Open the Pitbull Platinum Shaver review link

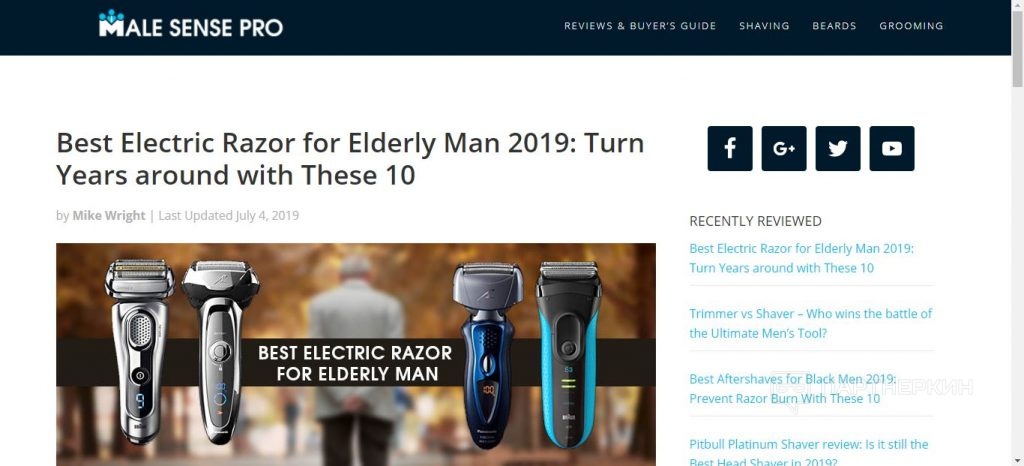[x=808, y=453]
